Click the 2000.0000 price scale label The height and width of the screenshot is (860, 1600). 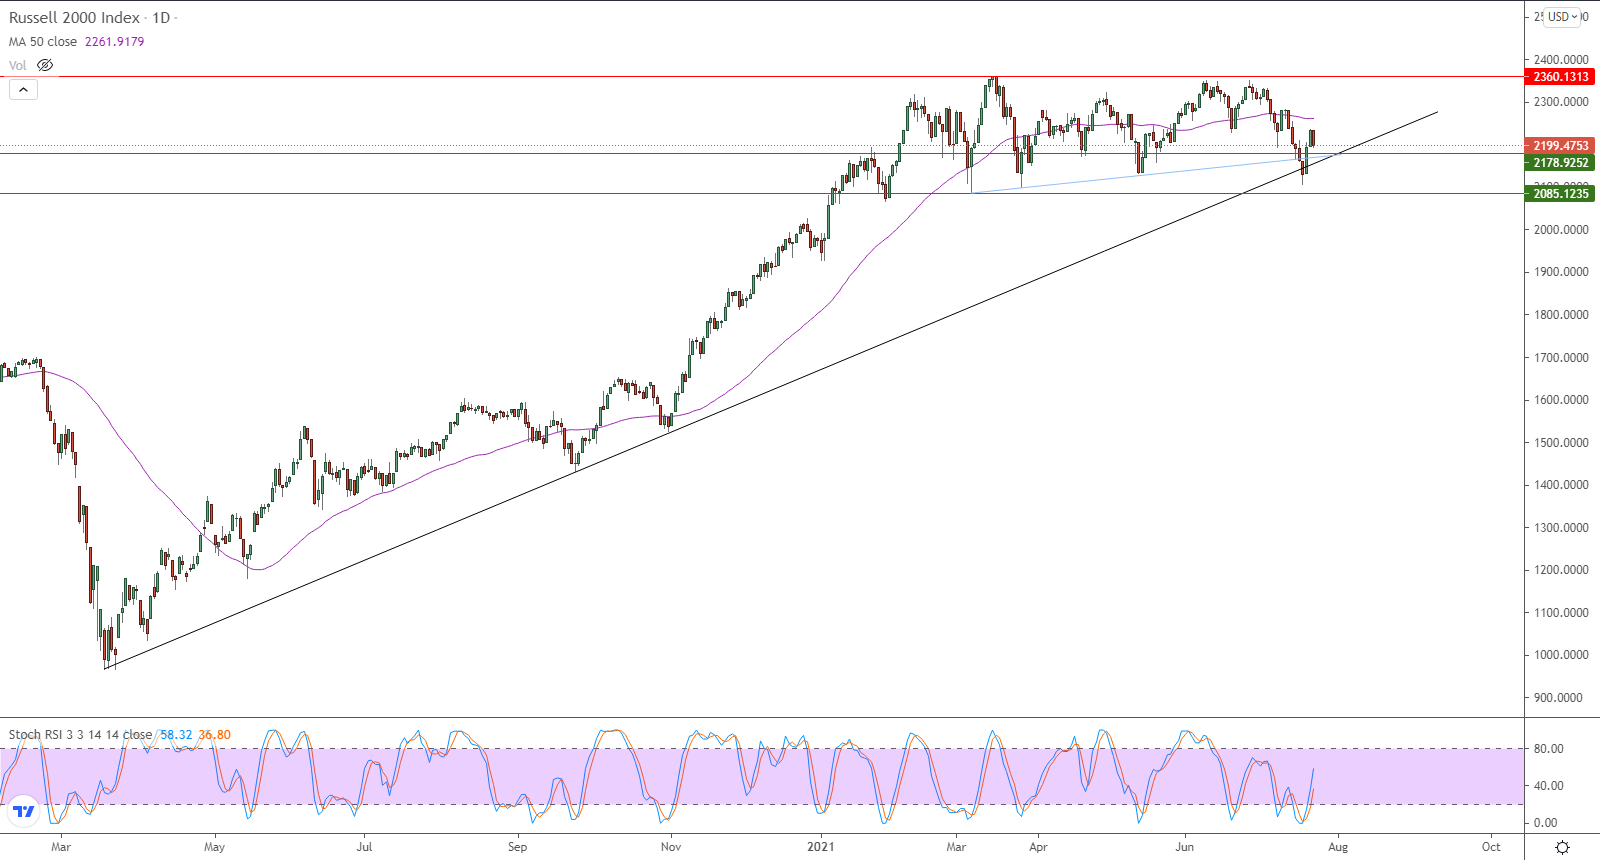1561,230
